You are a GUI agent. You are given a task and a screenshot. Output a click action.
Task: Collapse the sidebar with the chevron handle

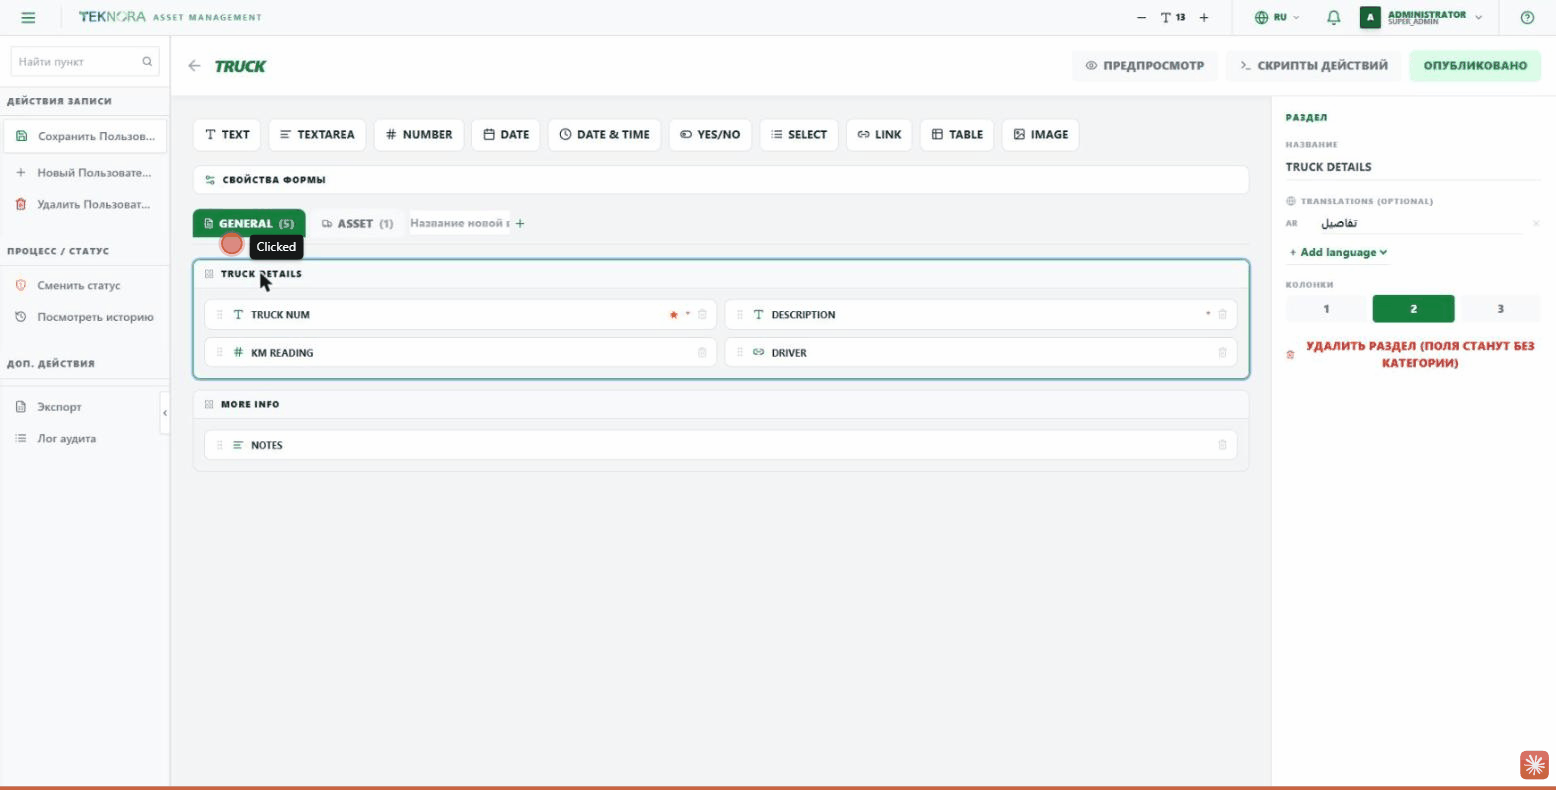(x=165, y=413)
